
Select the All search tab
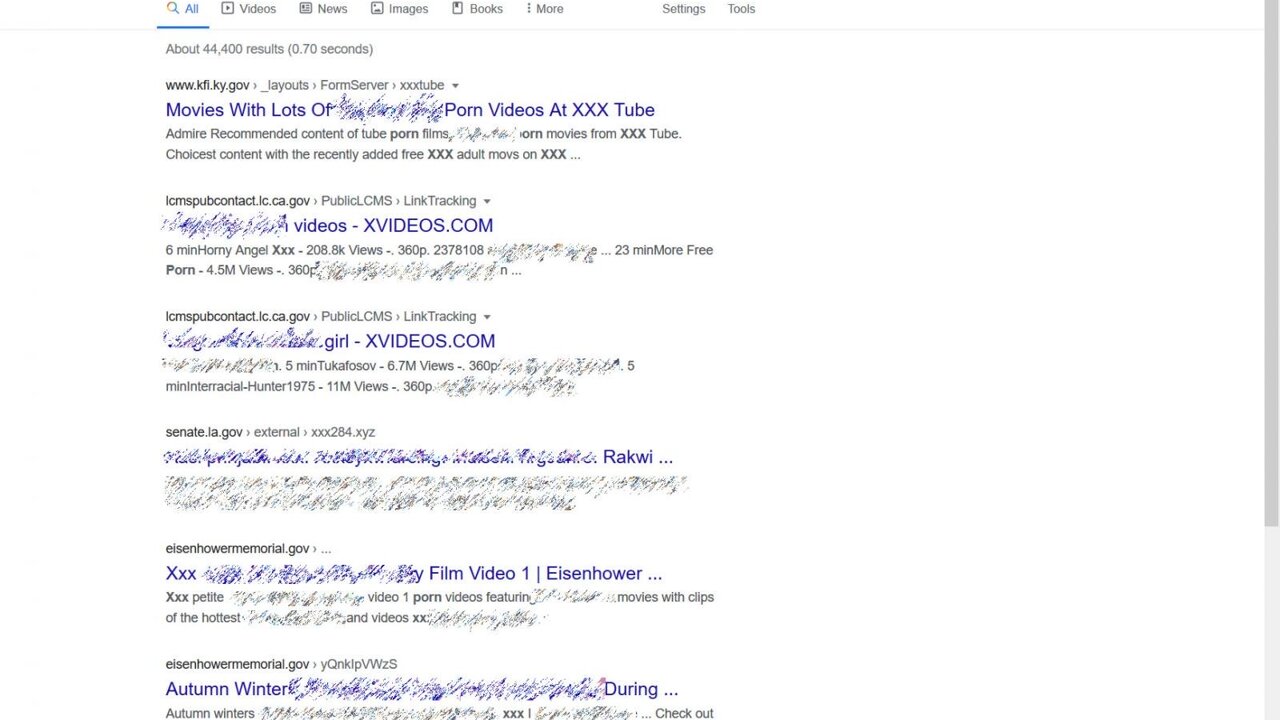(182, 9)
